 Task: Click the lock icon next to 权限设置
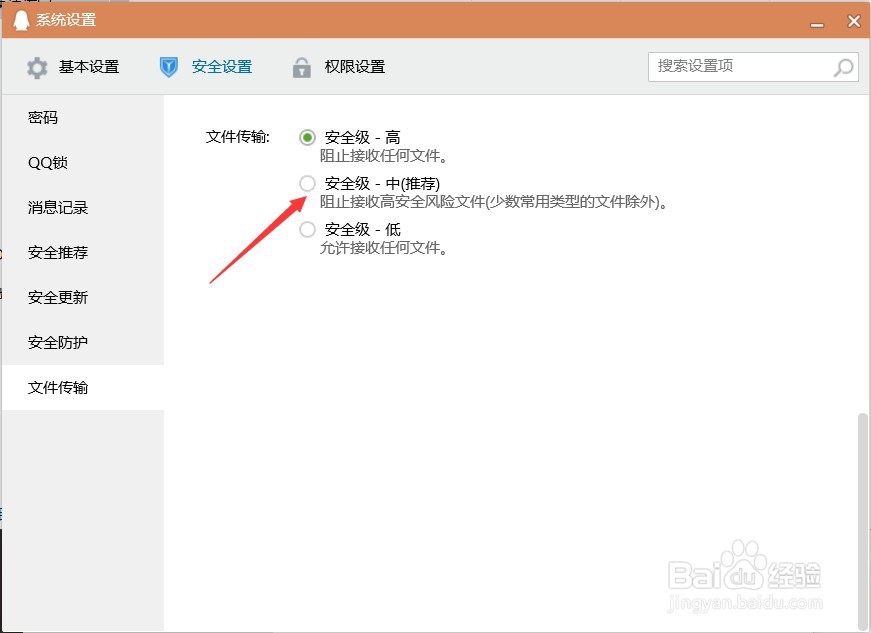(x=301, y=67)
